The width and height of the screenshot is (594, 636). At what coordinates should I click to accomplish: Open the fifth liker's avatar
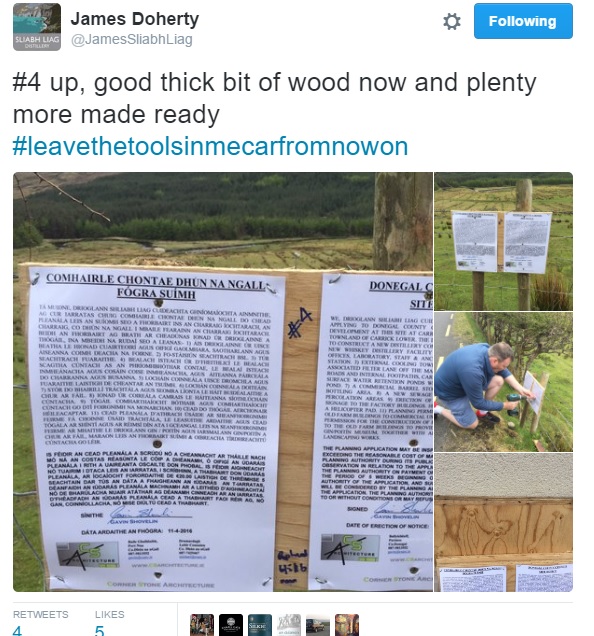(318, 625)
